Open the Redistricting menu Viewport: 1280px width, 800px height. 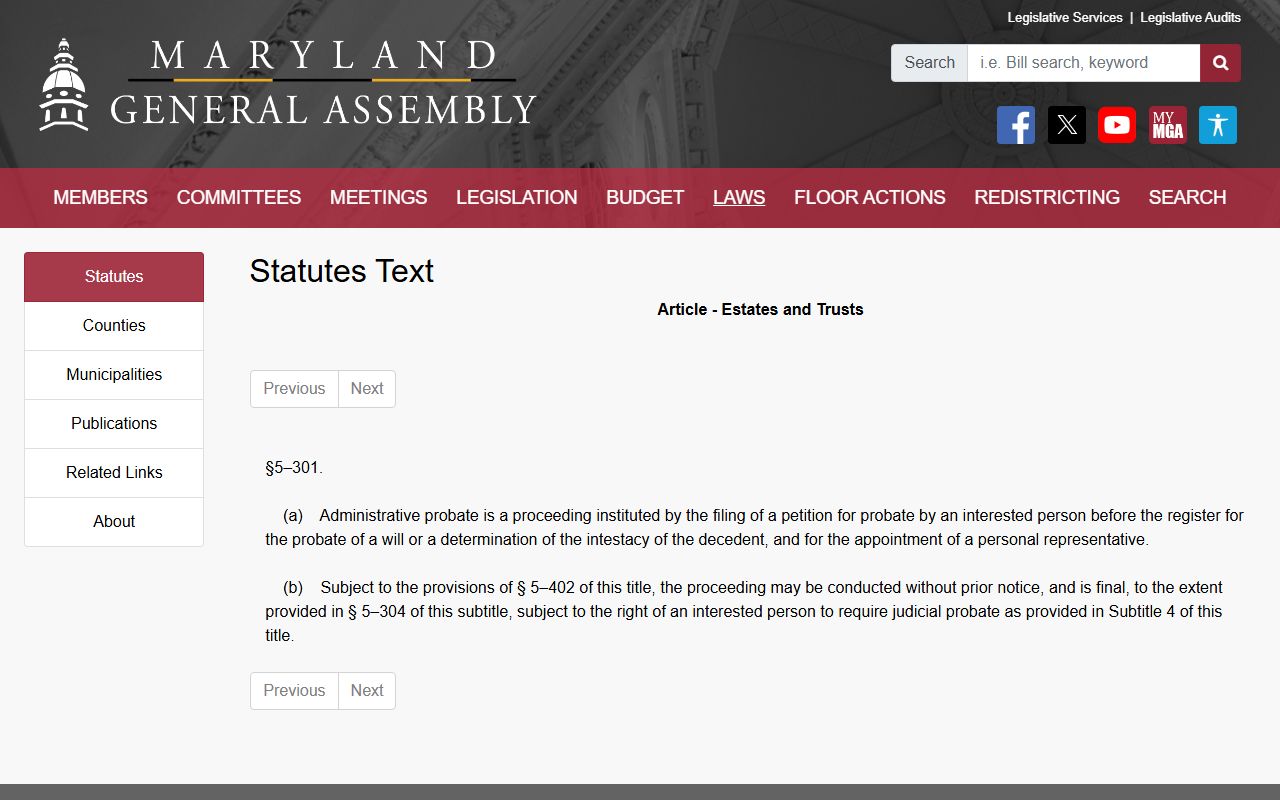tap(1047, 198)
